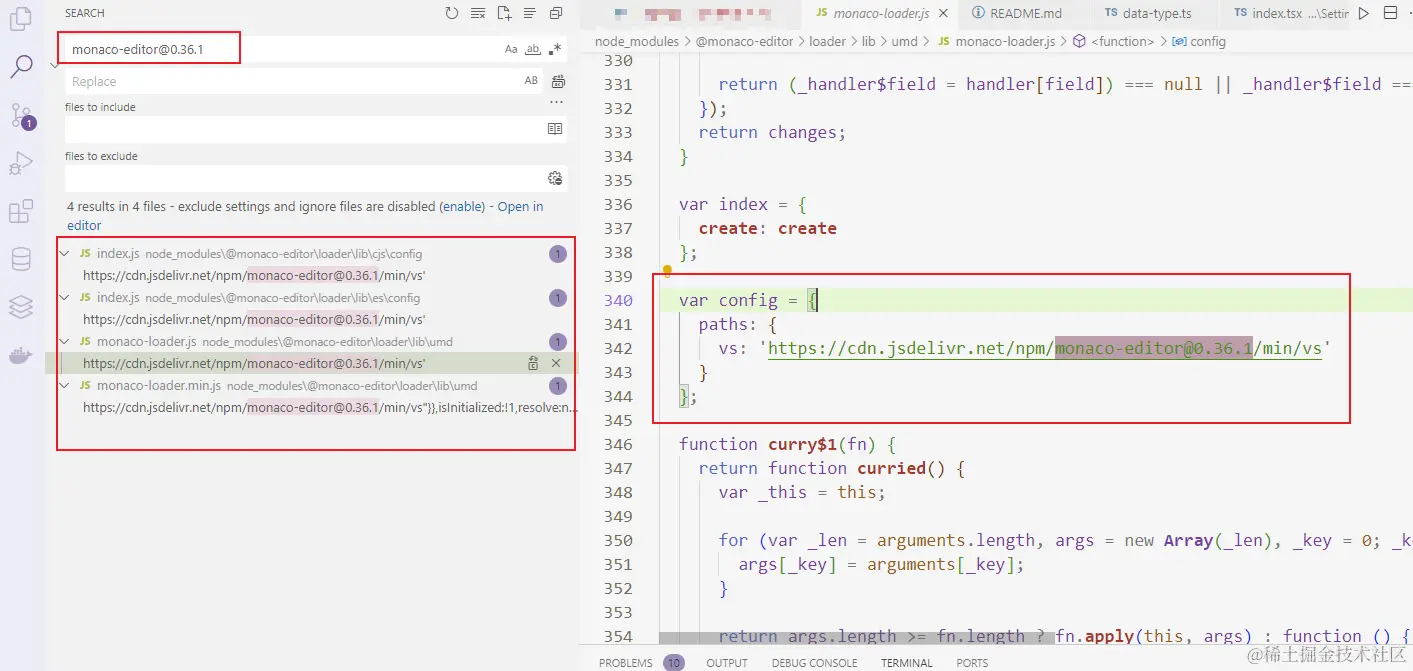Switch to the README.md tab
This screenshot has height=671, width=1413.
point(1016,13)
